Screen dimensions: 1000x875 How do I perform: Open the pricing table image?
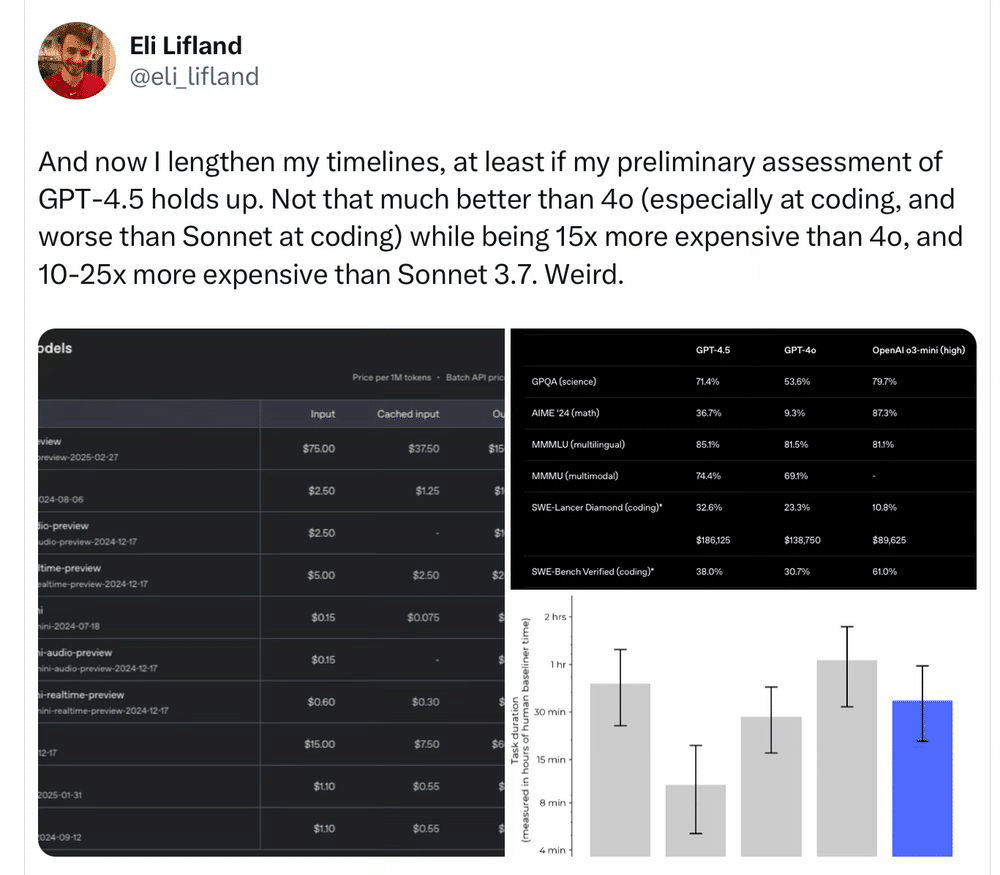coord(271,592)
